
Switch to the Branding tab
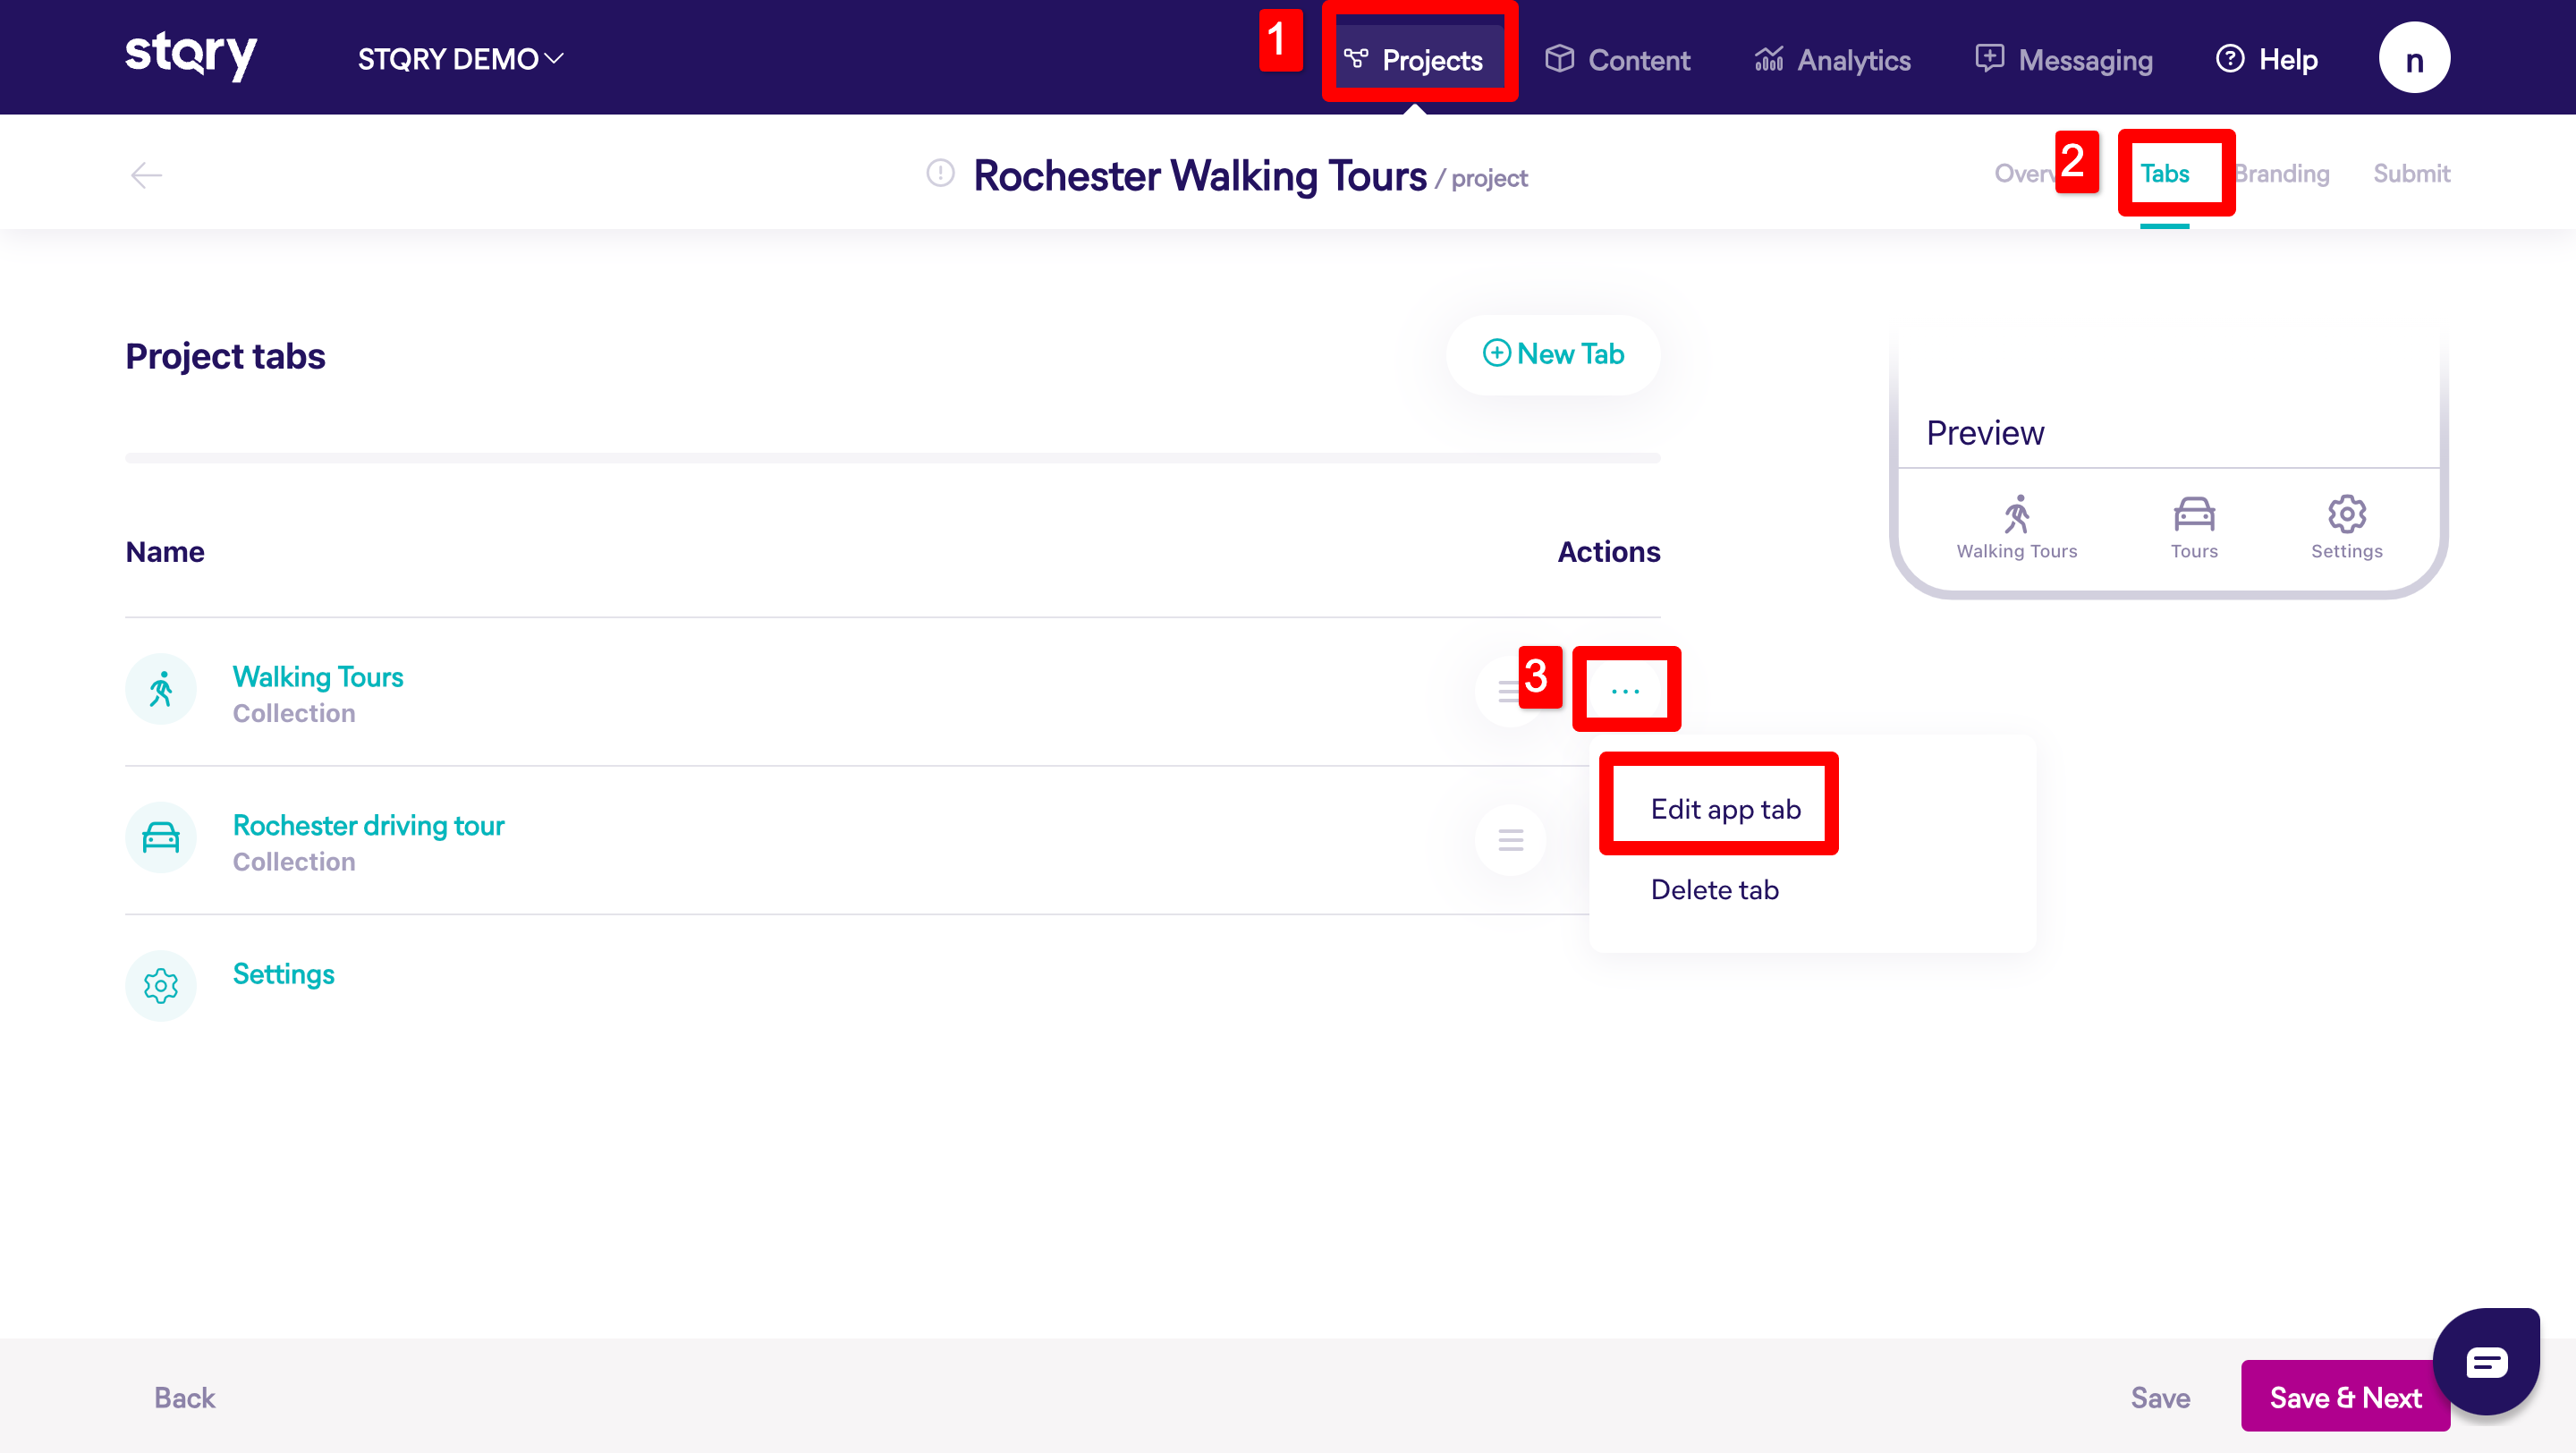click(2284, 174)
